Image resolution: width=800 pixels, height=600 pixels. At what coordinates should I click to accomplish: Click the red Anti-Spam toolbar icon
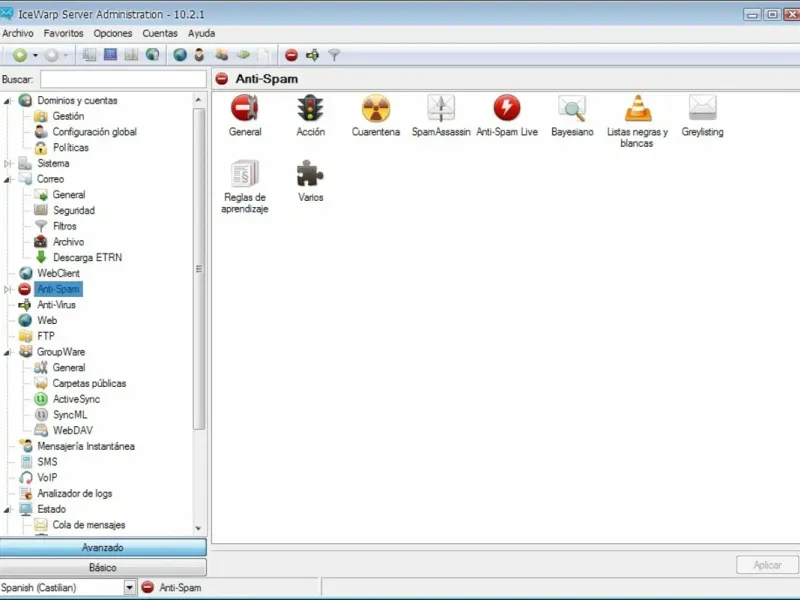click(291, 55)
